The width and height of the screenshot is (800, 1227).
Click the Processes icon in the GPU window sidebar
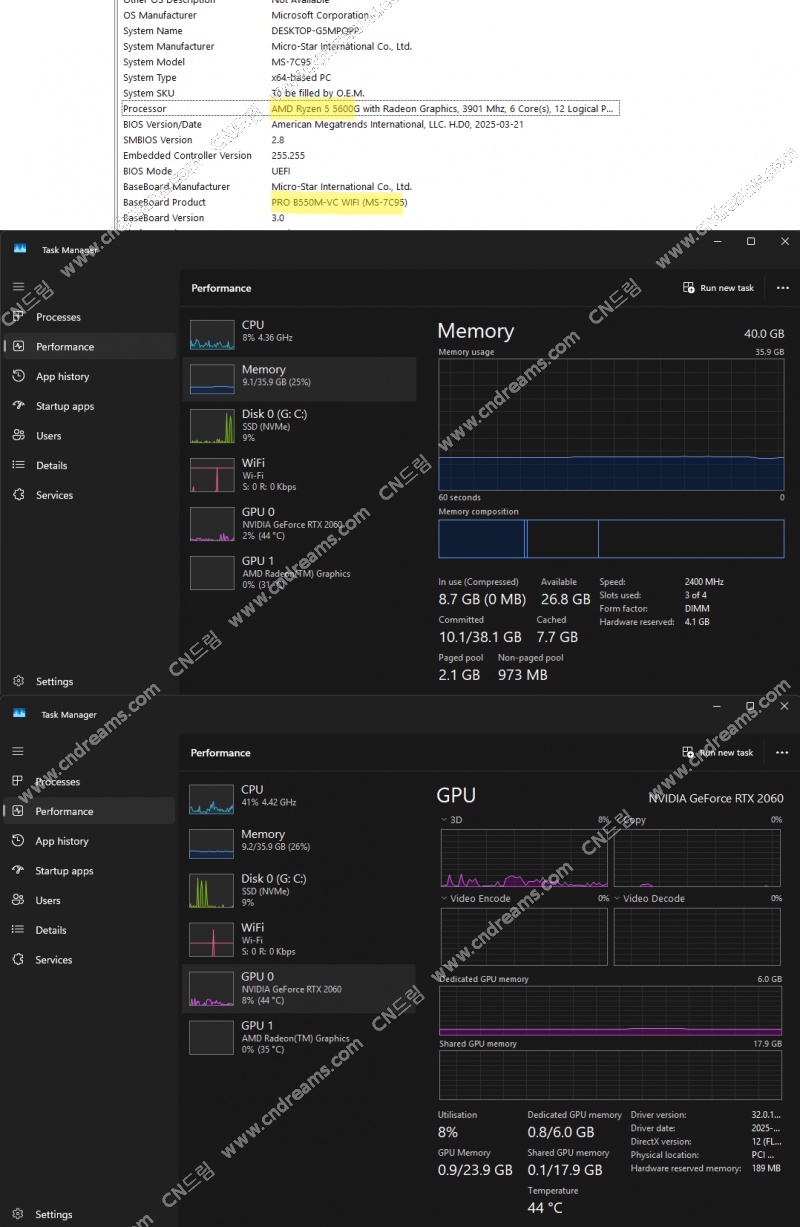[x=18, y=781]
